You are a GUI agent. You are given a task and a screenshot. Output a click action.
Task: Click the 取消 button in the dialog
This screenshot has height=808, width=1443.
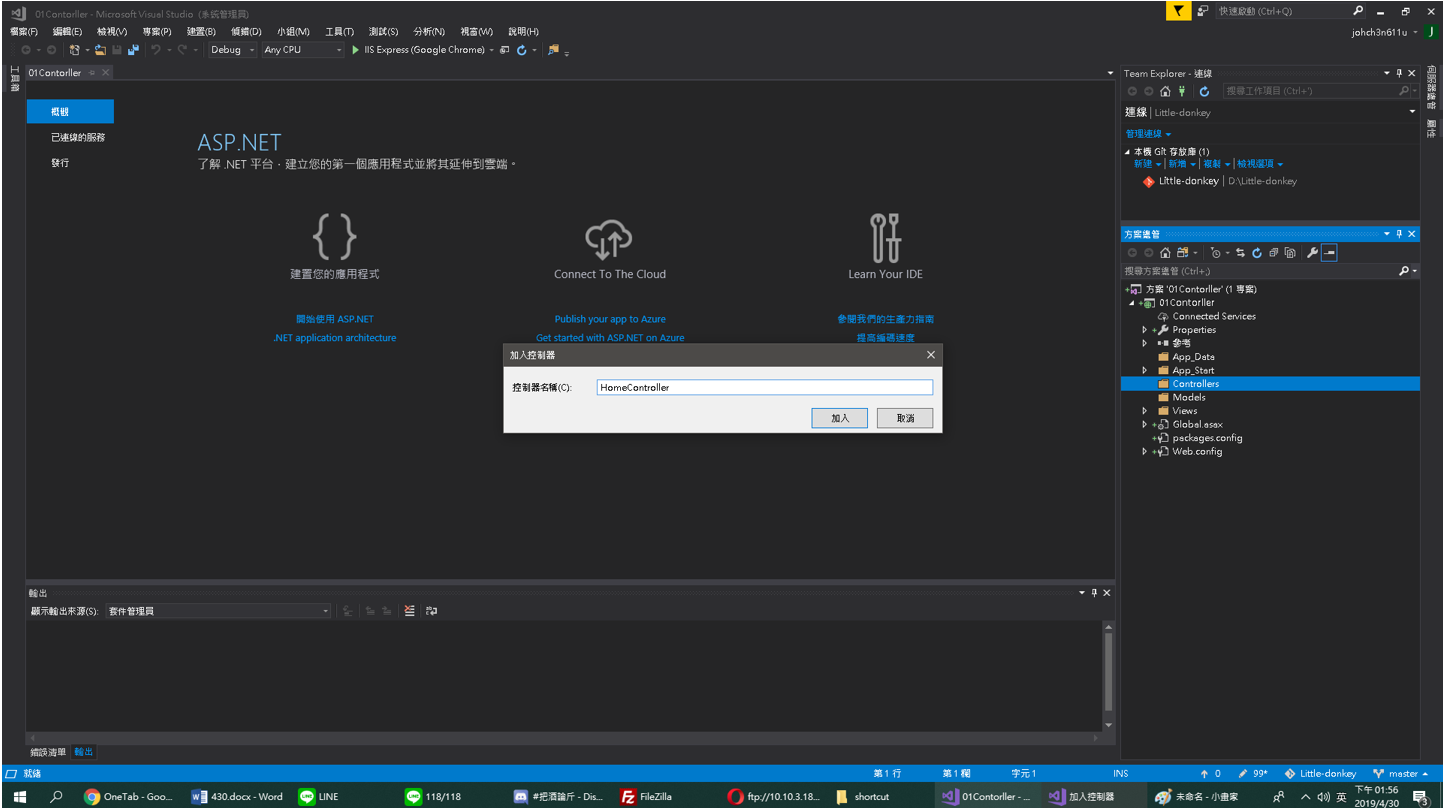[x=905, y=418]
